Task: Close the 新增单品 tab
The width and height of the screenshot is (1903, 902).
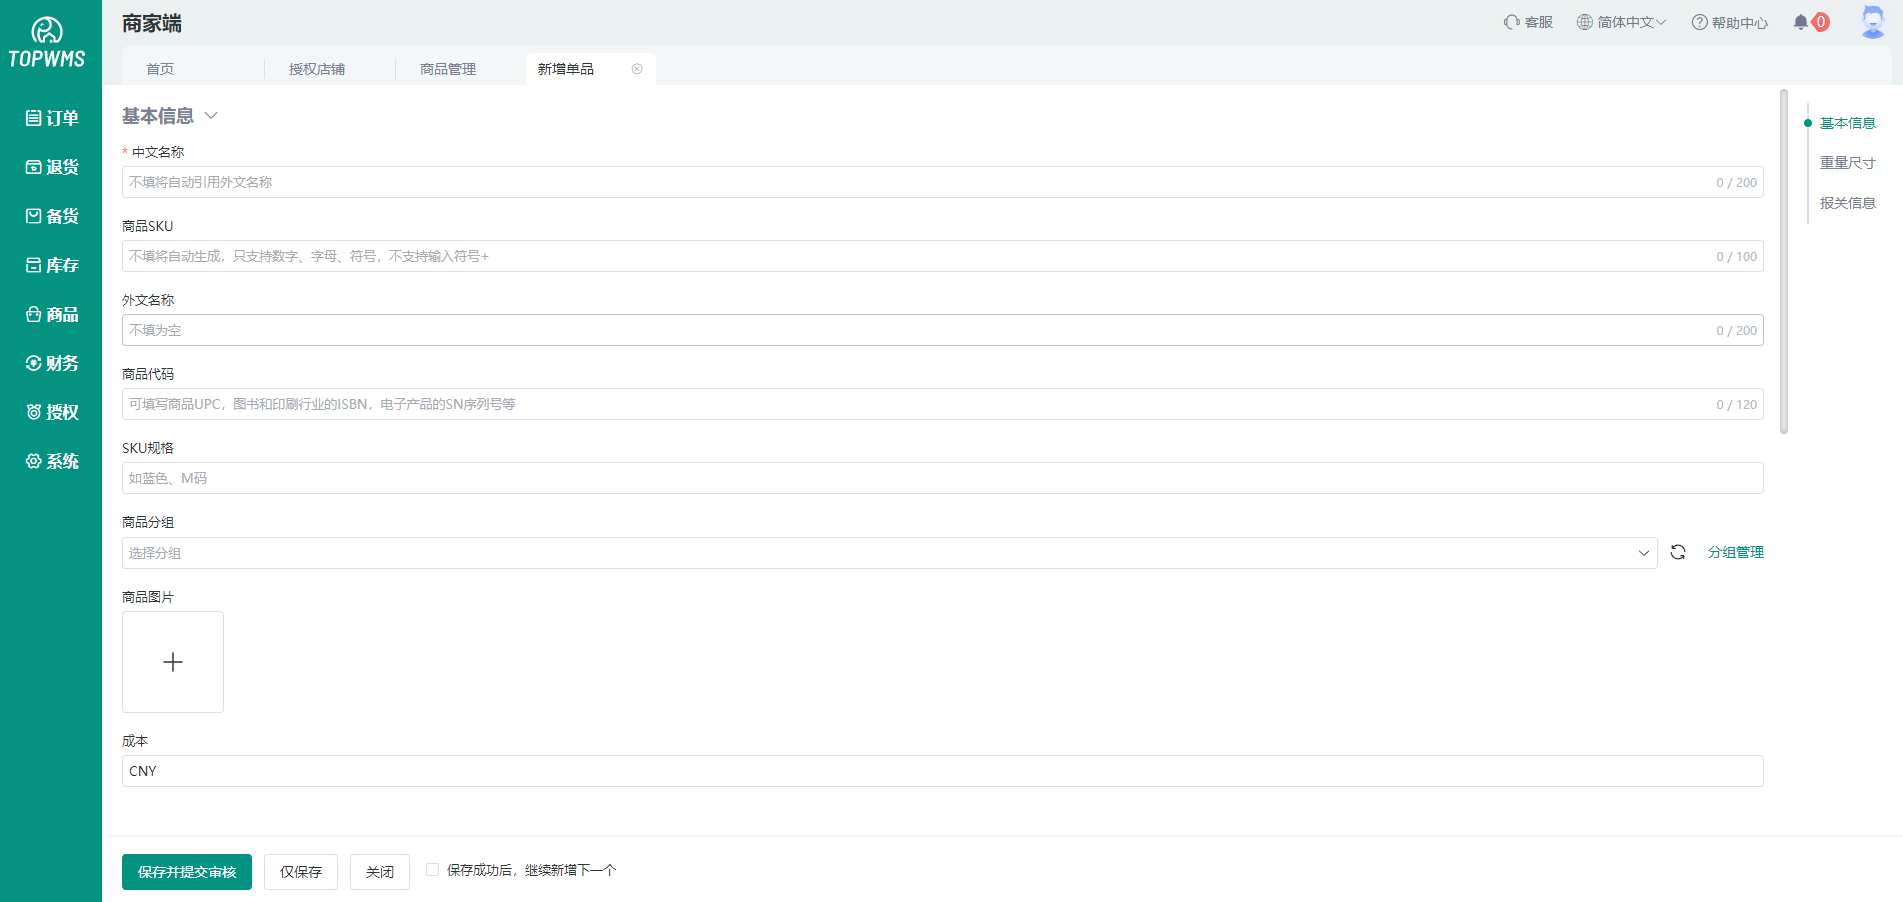Action: [637, 69]
